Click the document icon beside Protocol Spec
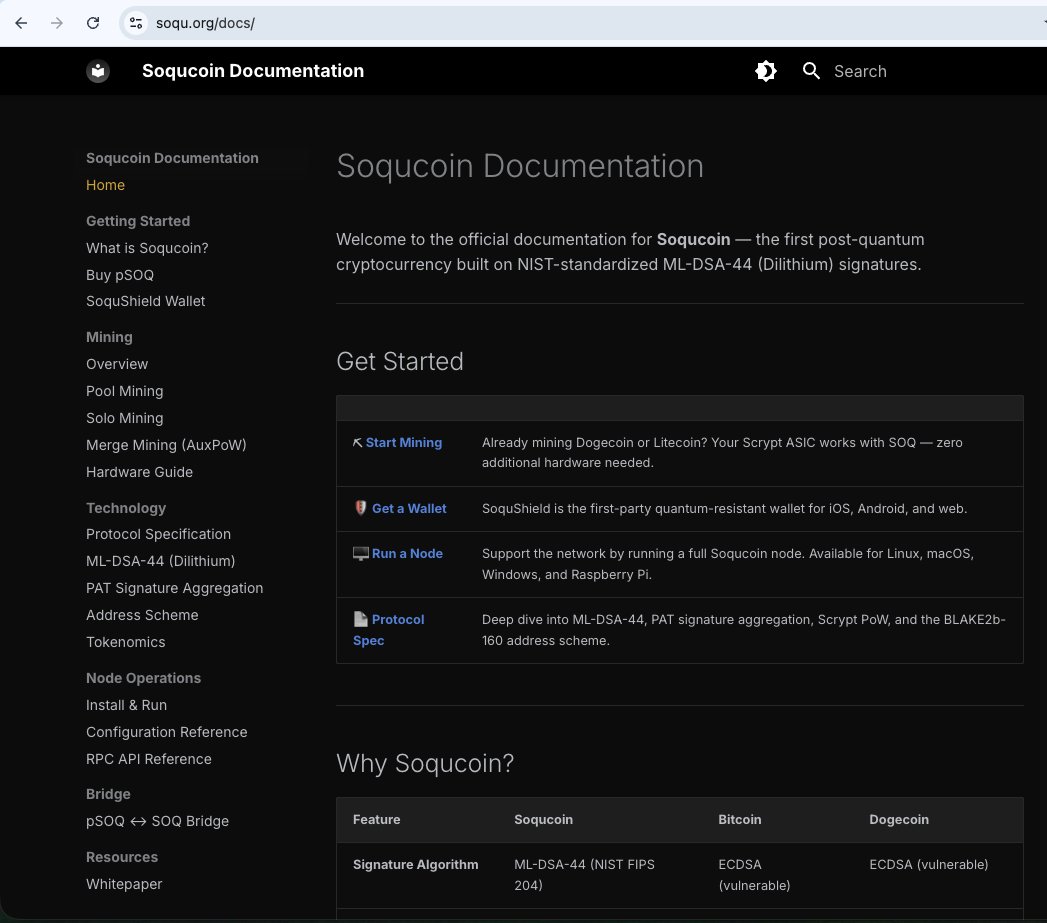Image resolution: width=1047 pixels, height=923 pixels. (359, 618)
